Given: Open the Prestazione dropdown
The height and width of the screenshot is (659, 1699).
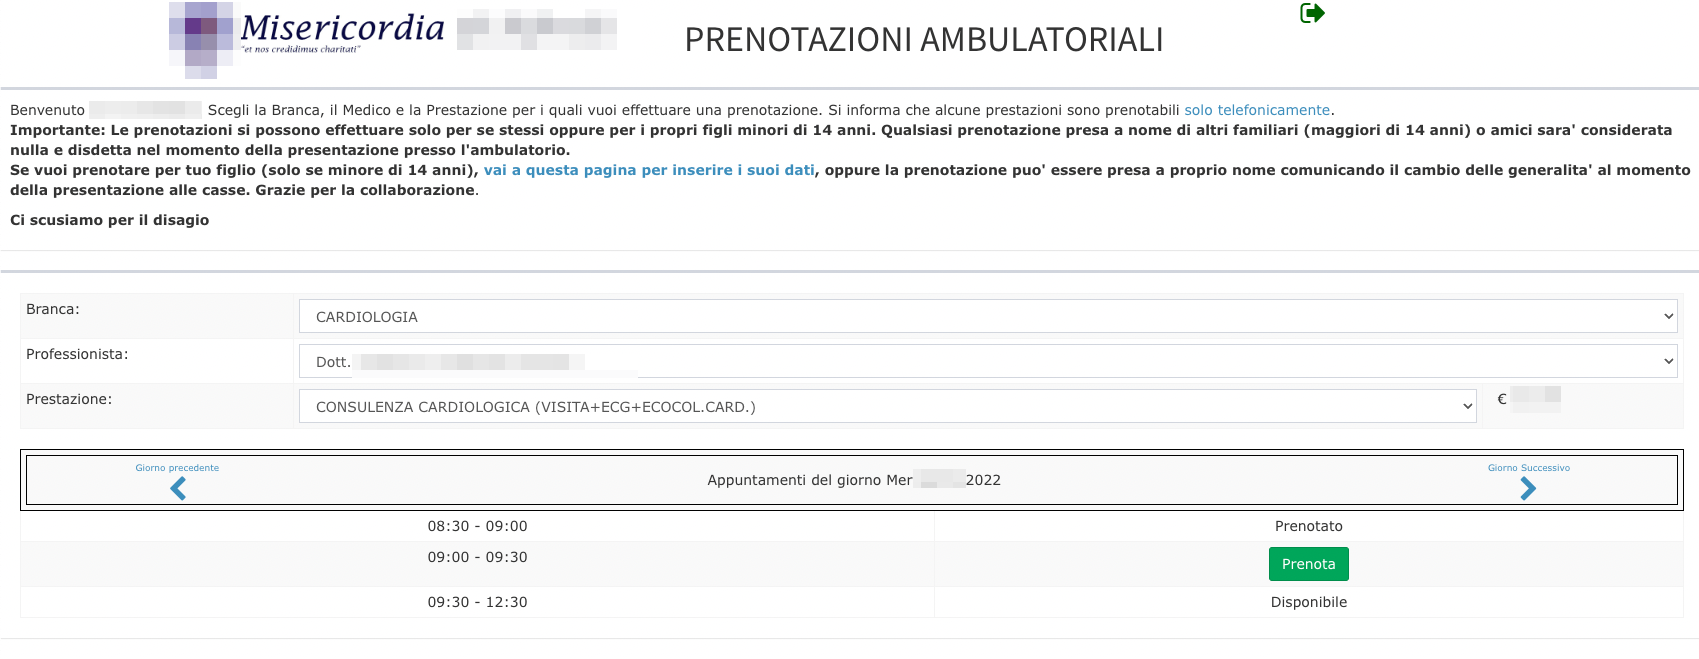Looking at the screenshot, I should 887,407.
